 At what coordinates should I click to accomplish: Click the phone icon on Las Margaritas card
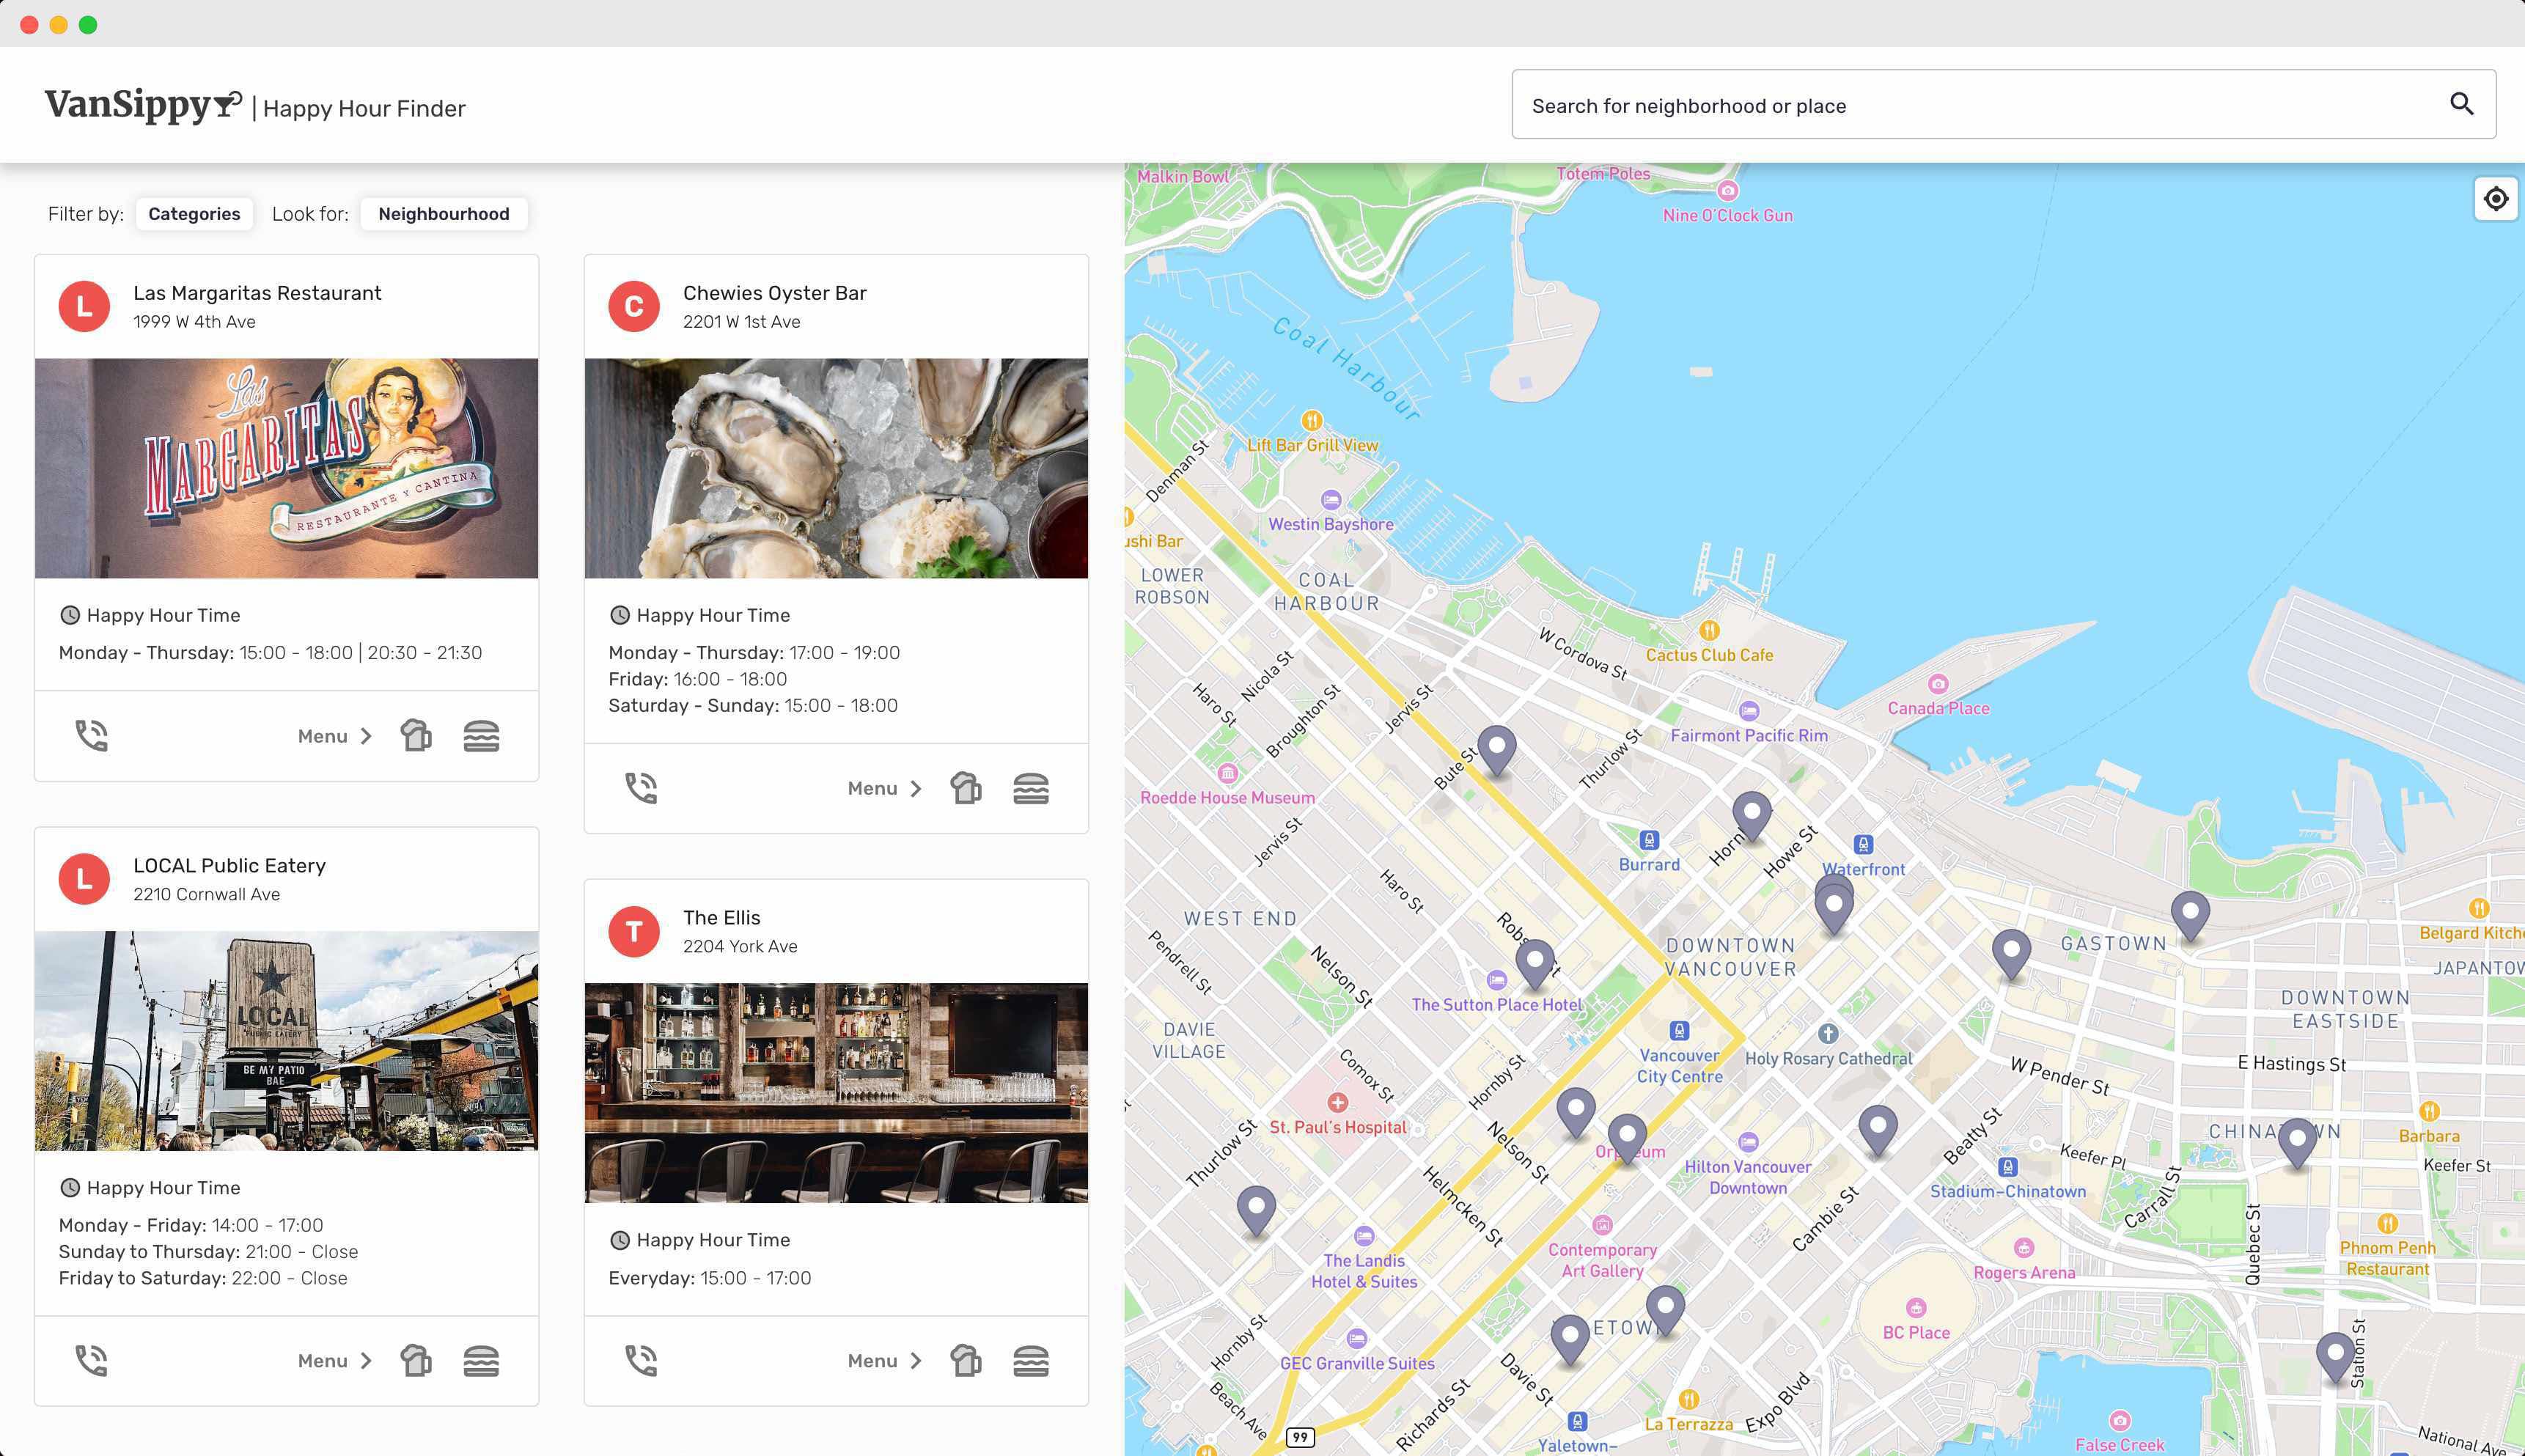[91, 736]
